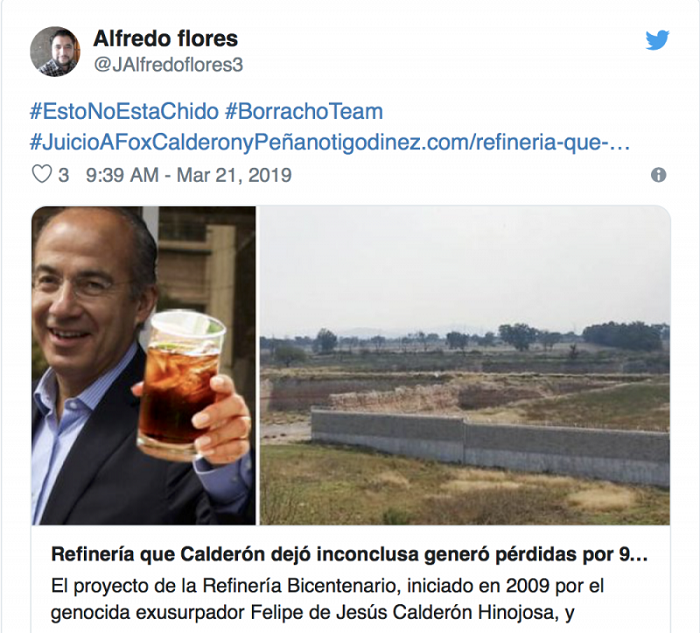Click the second description line 'genocida exusurpador'

coord(312,612)
